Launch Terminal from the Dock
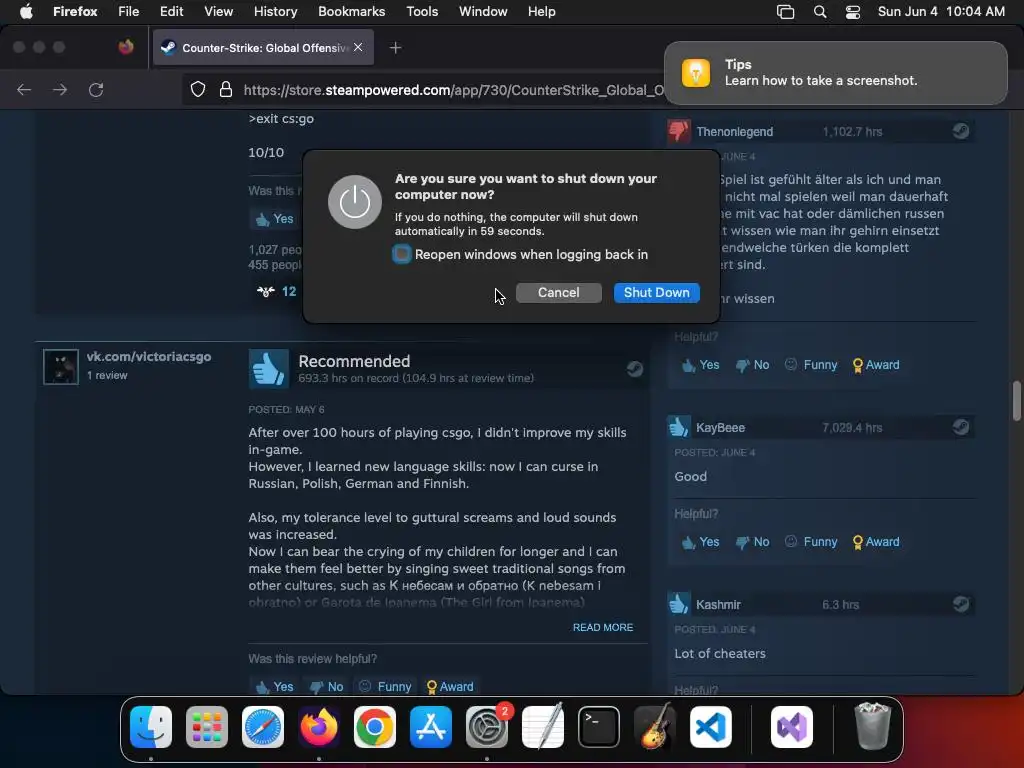The height and width of the screenshot is (768, 1024). (599, 727)
